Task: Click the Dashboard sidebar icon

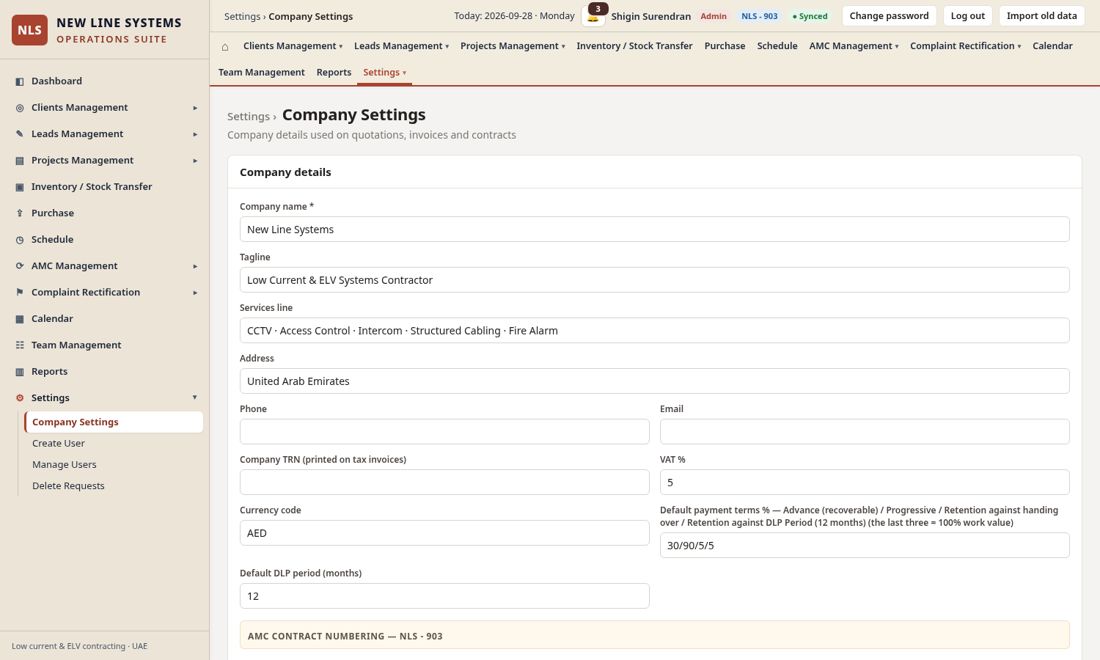Action: pyautogui.click(x=20, y=81)
